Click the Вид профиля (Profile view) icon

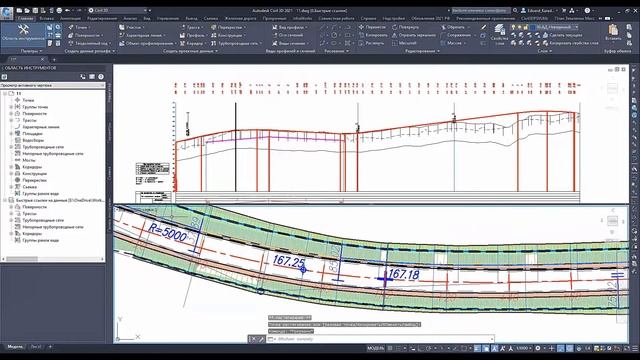(x=275, y=27)
